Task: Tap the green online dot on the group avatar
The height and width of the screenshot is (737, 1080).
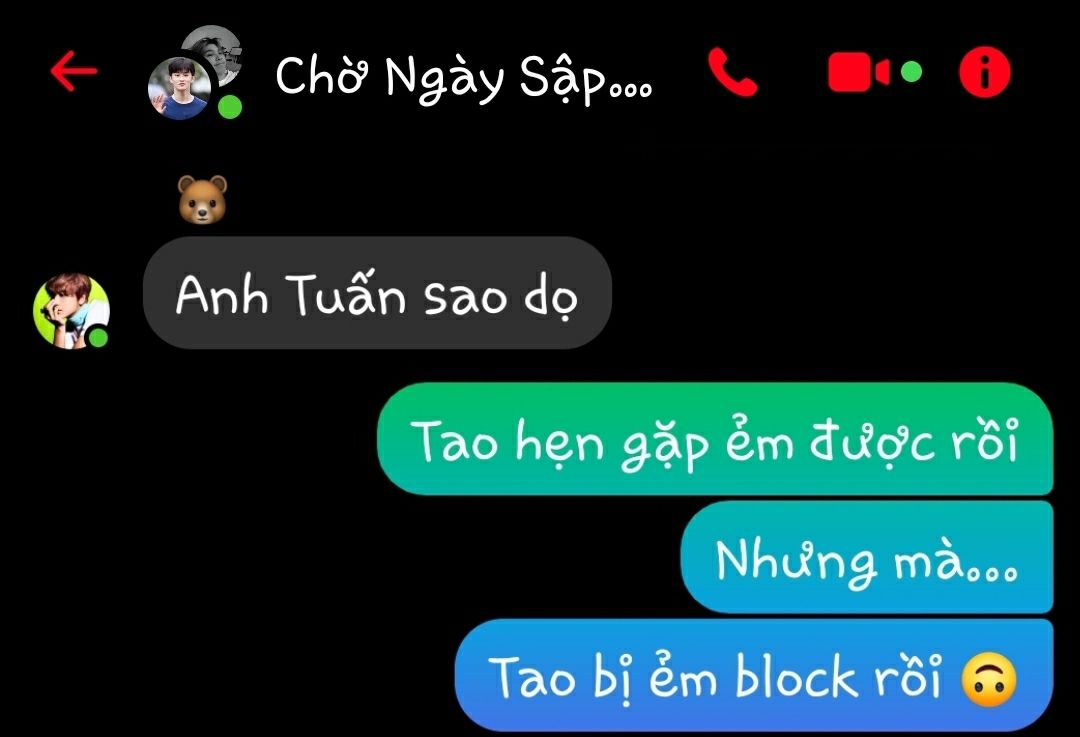Action: [x=230, y=107]
